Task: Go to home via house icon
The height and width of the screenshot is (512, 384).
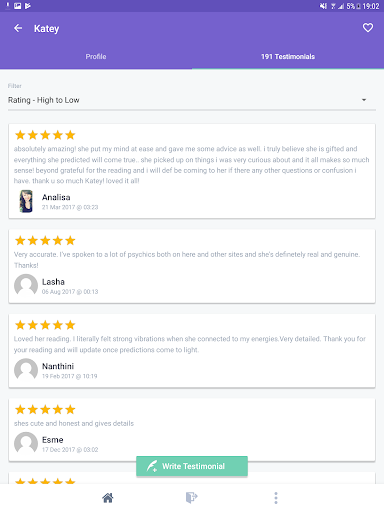Action: coord(107,498)
